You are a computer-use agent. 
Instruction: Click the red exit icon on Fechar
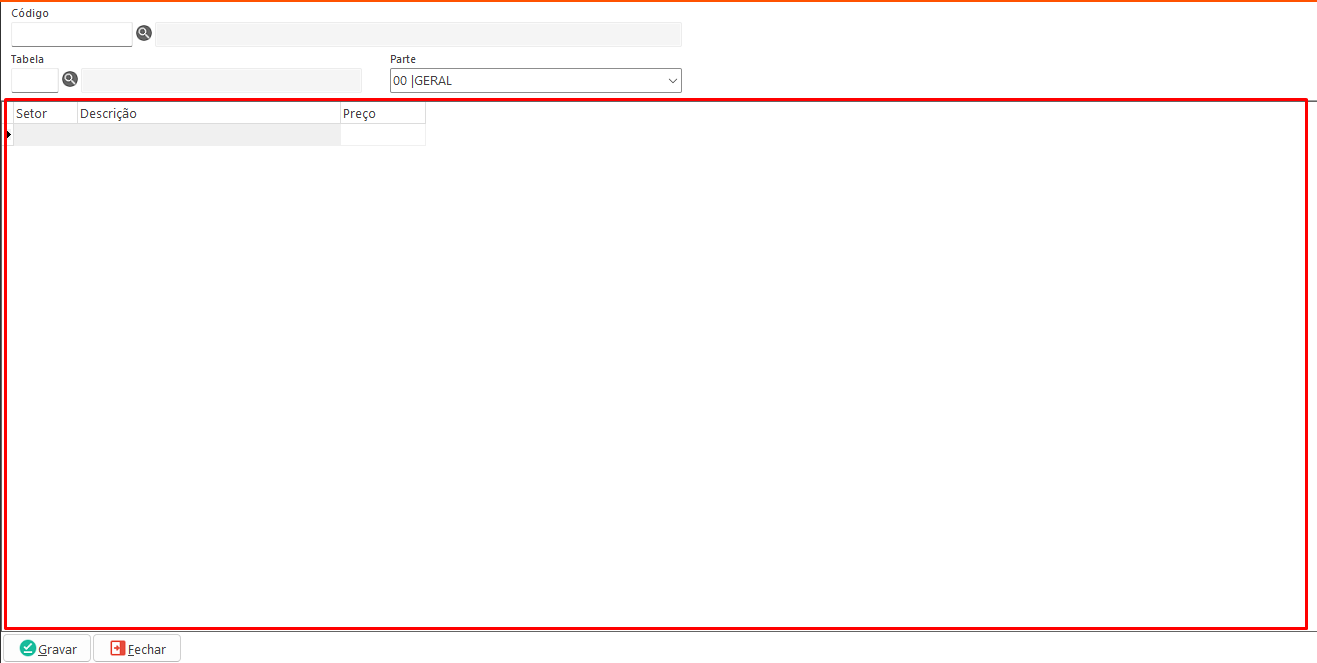(x=118, y=649)
